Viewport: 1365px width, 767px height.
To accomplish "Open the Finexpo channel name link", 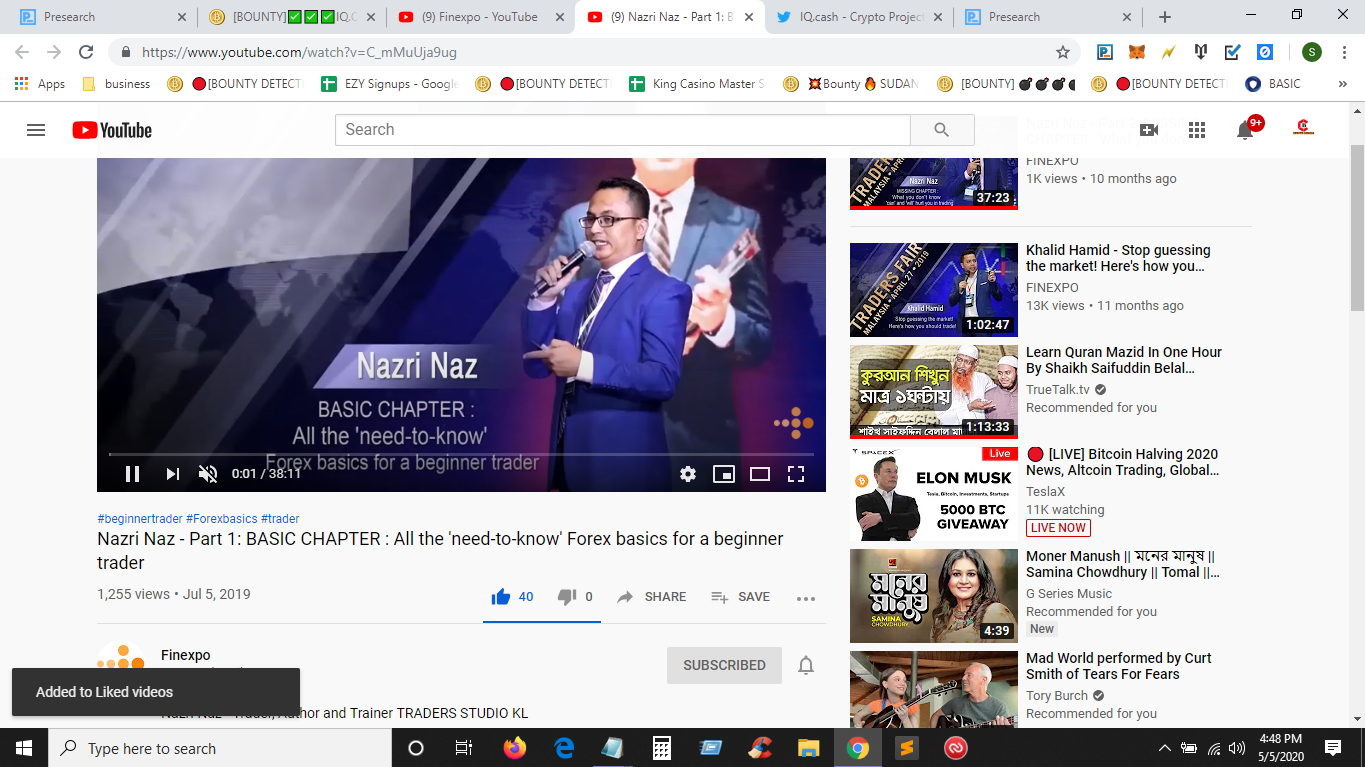I will [x=186, y=655].
